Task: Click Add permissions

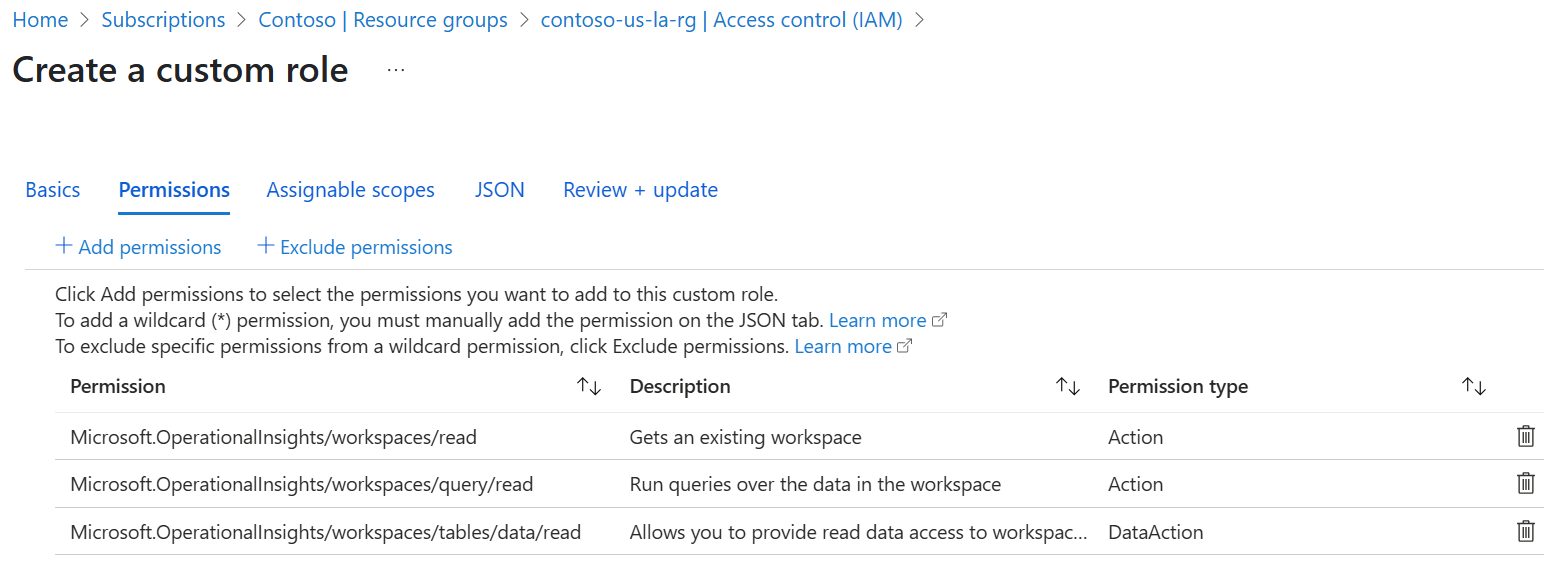Action: pos(139,247)
